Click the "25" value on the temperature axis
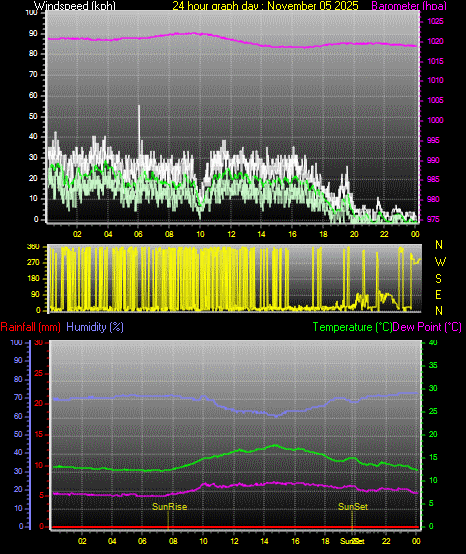 coord(433,412)
